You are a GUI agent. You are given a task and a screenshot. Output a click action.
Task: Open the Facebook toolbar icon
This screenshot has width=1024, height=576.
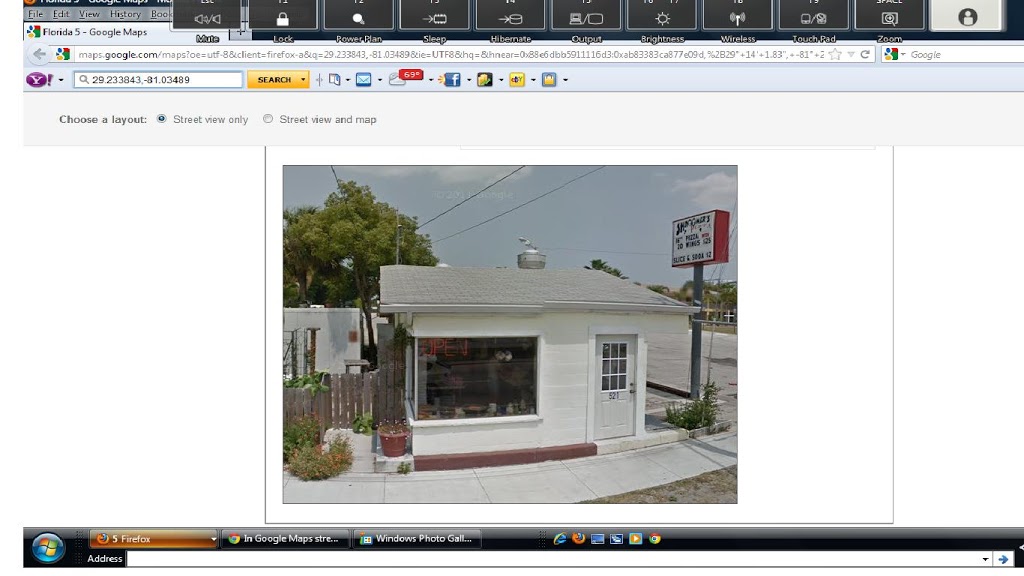pos(452,80)
